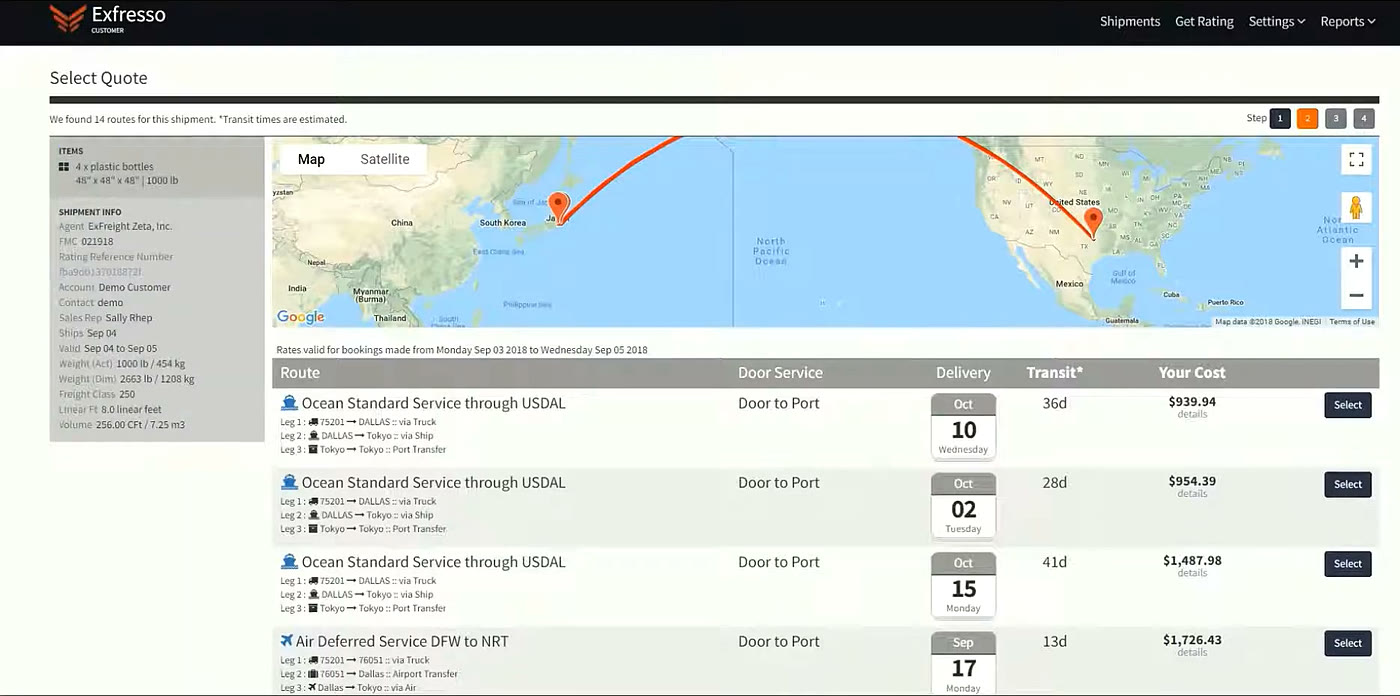1400x696 pixels.
Task: Click the Exfresso logo icon
Action: click(68, 18)
